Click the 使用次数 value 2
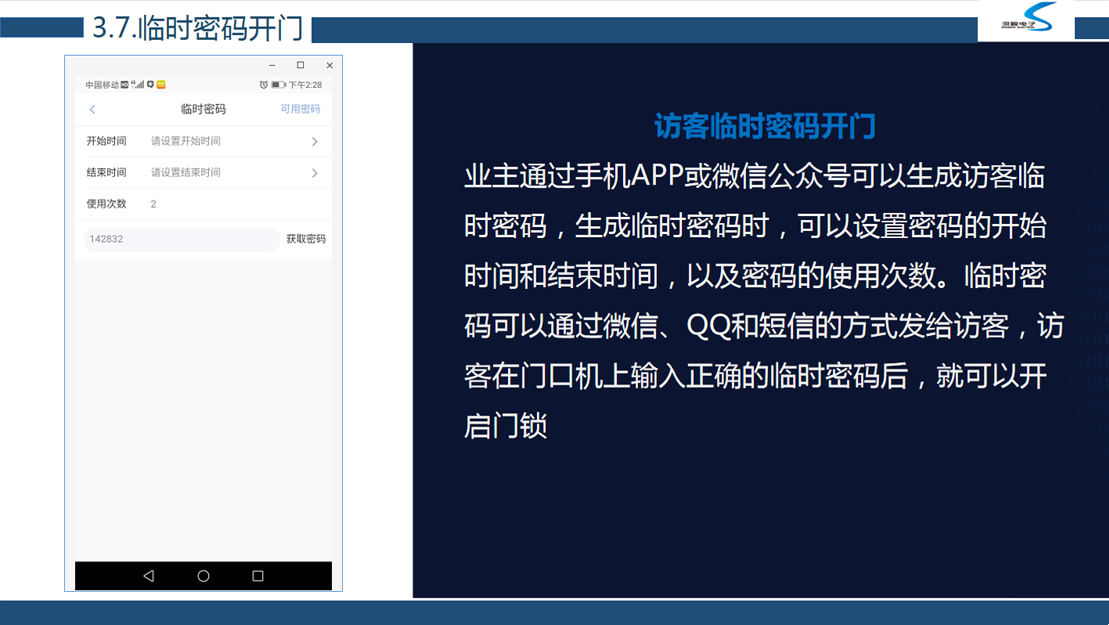1109x625 pixels. pos(154,204)
